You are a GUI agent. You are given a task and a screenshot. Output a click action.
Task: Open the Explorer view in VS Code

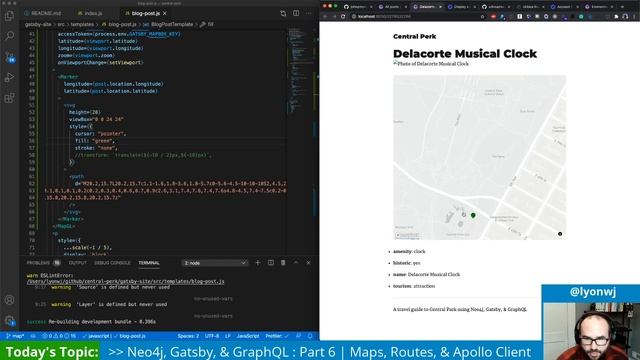(9, 16)
